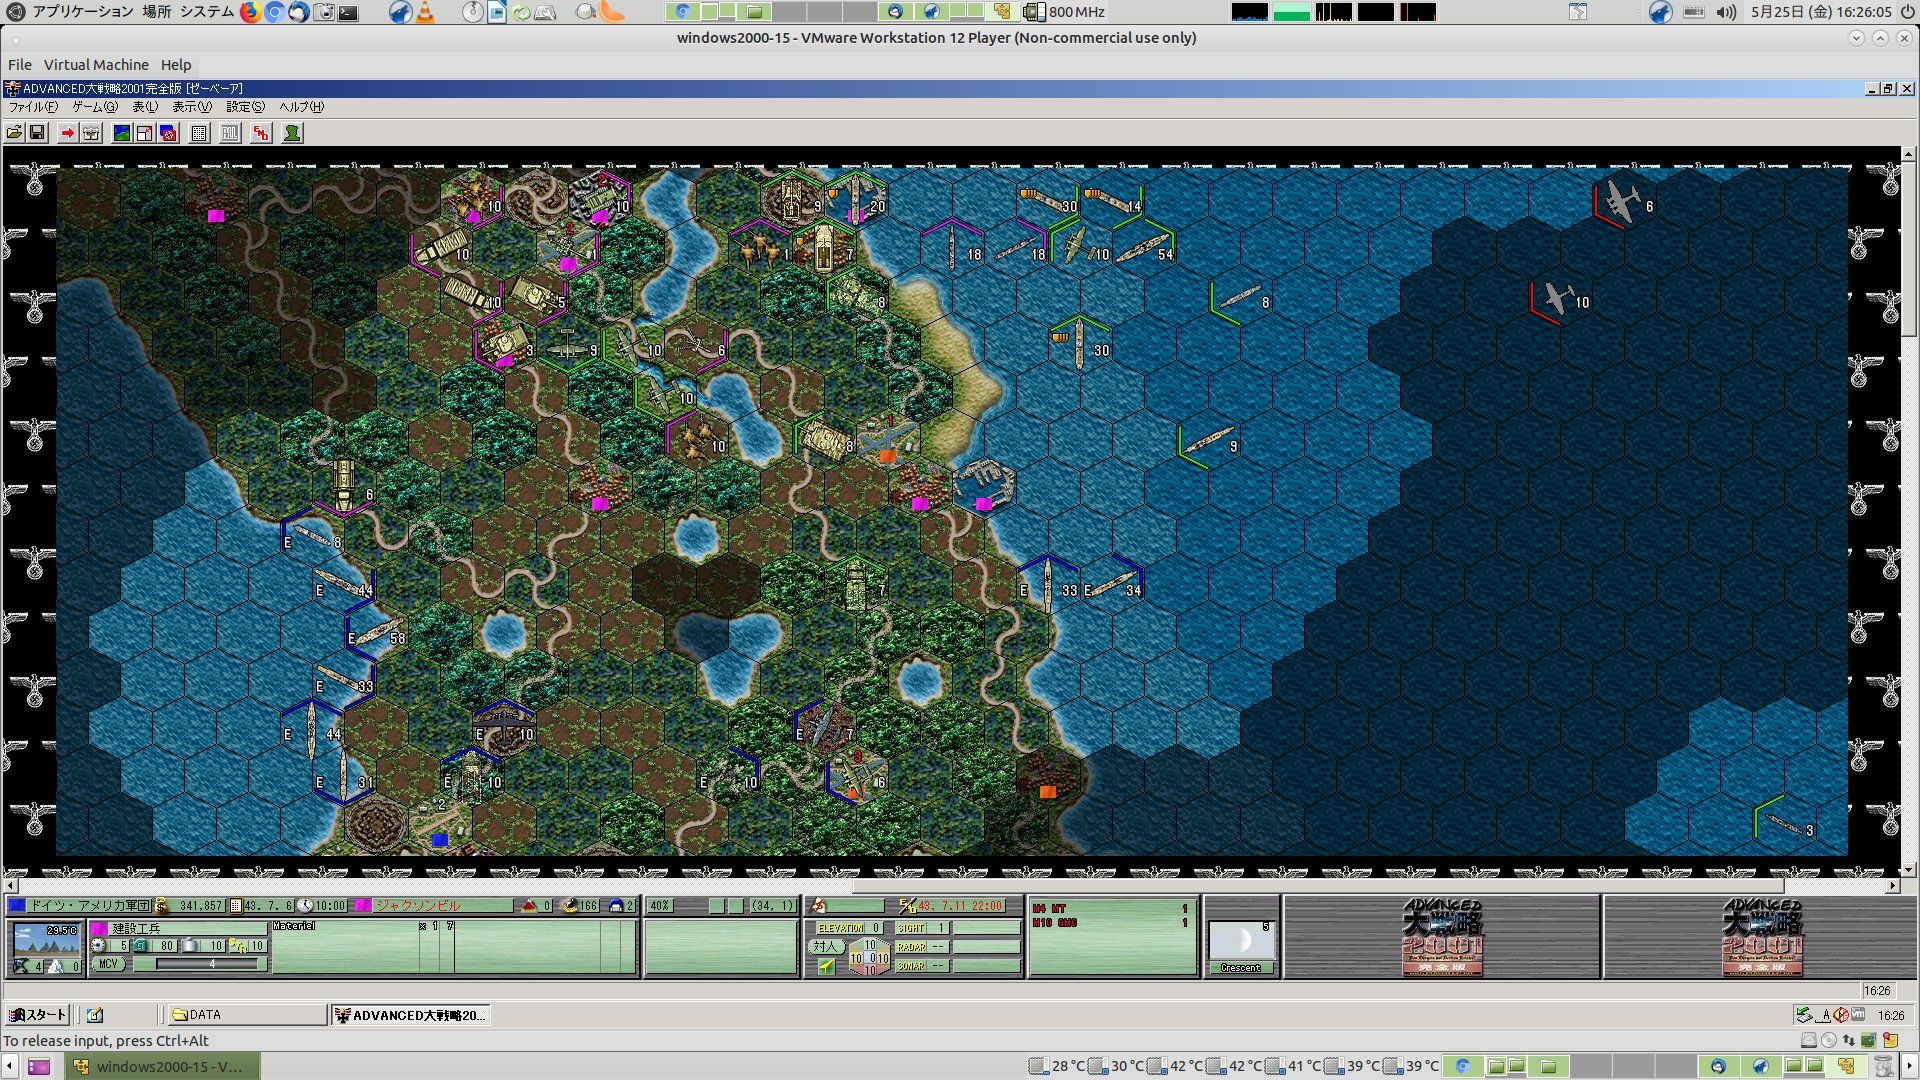Click the red arrow toolbar icon
Screen dimensions: 1920x1080
point(67,133)
